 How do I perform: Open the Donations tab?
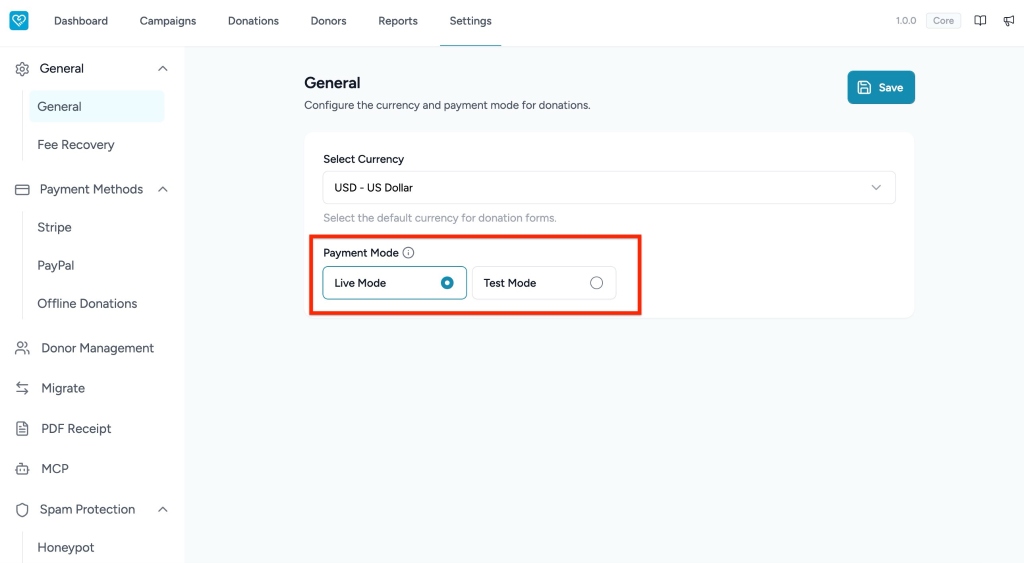point(253,21)
